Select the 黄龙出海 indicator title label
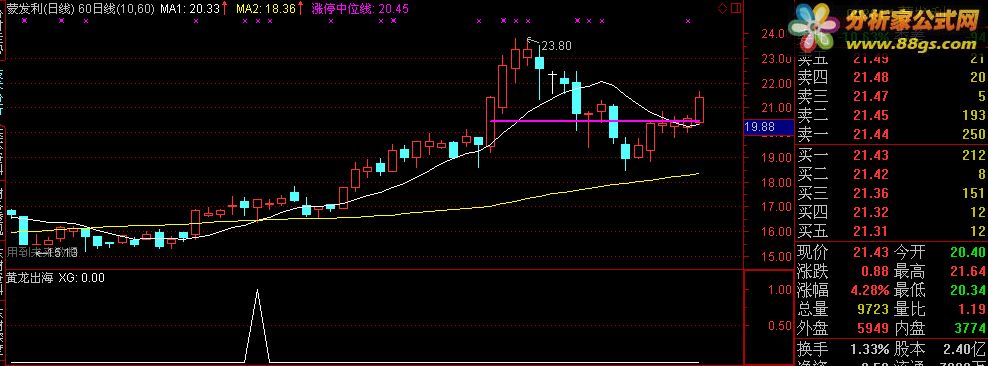 click(29, 277)
